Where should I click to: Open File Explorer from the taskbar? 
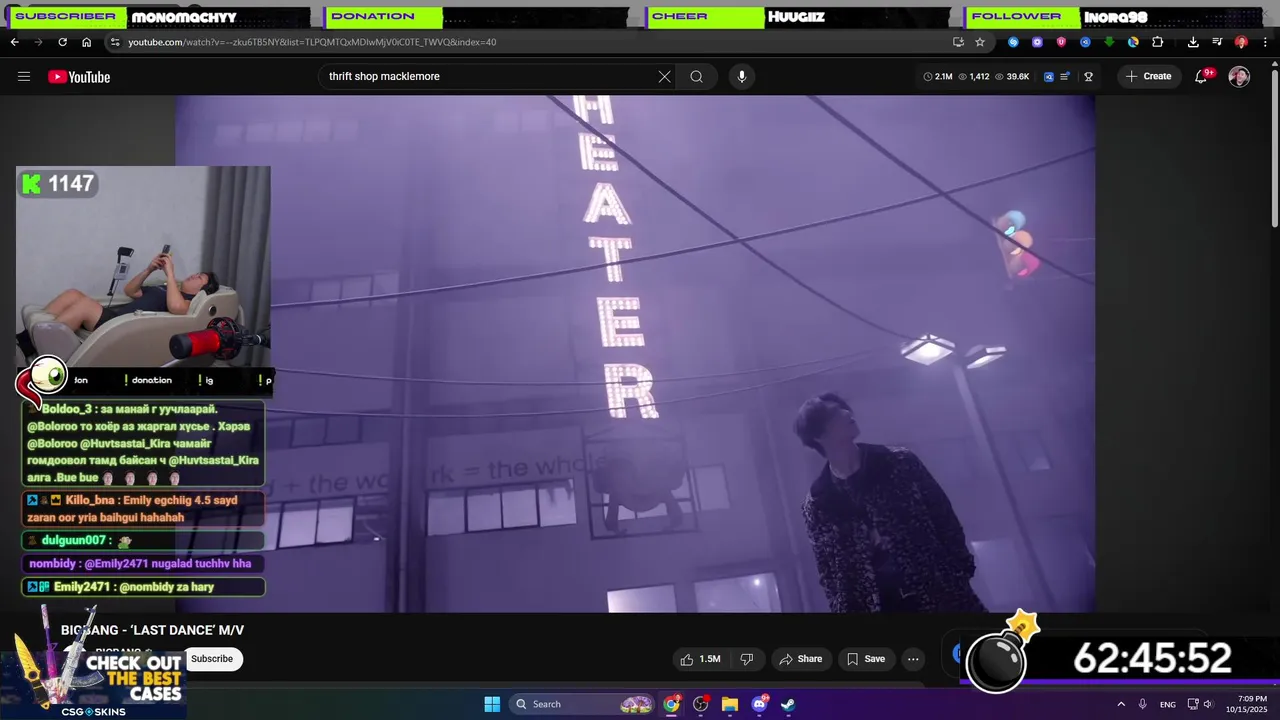pos(730,704)
